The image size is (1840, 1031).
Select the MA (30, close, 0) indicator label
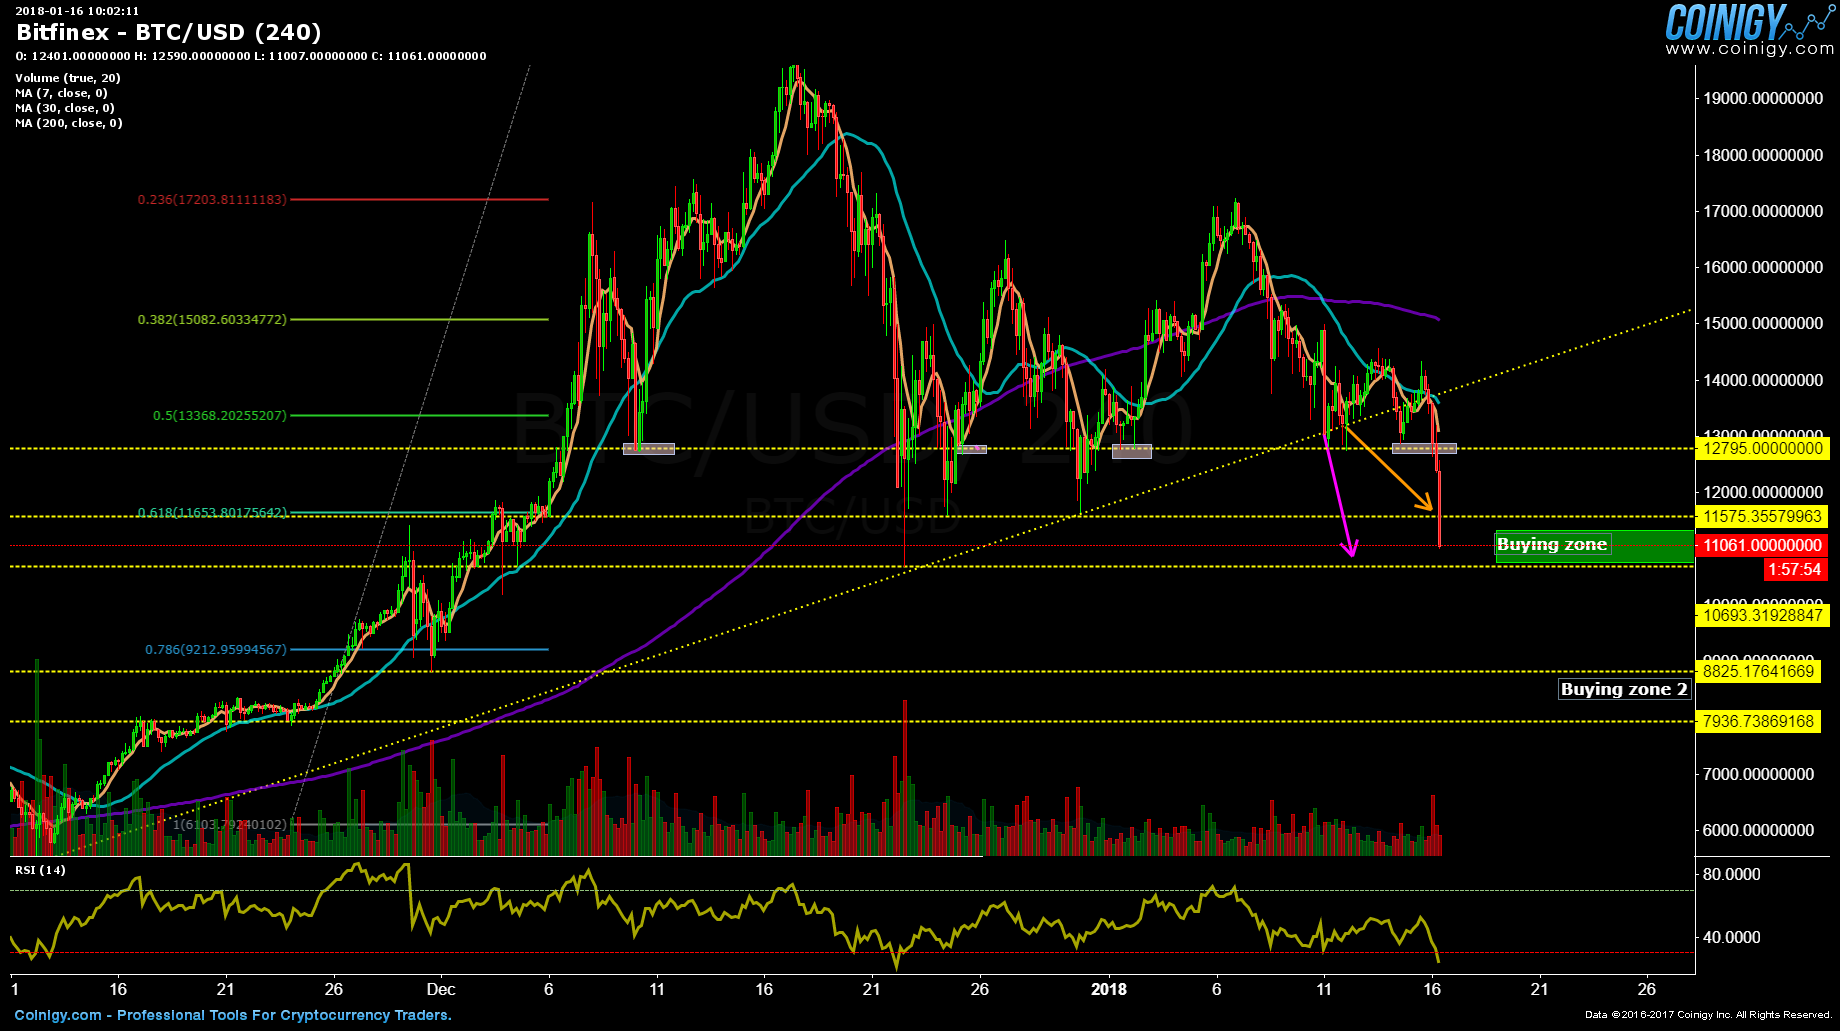(65, 108)
